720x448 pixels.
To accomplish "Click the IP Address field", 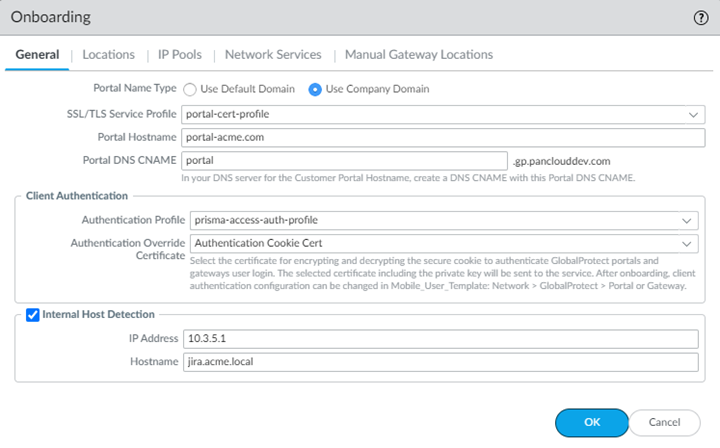I will (x=441, y=339).
